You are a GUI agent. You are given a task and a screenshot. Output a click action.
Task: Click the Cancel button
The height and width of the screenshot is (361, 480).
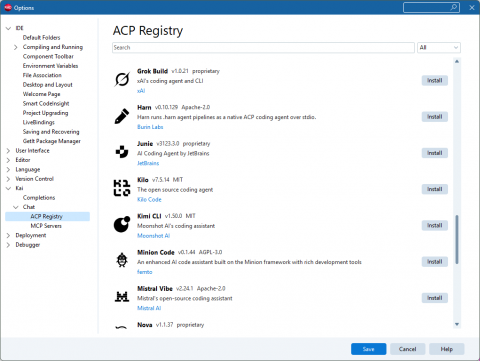click(x=407, y=349)
